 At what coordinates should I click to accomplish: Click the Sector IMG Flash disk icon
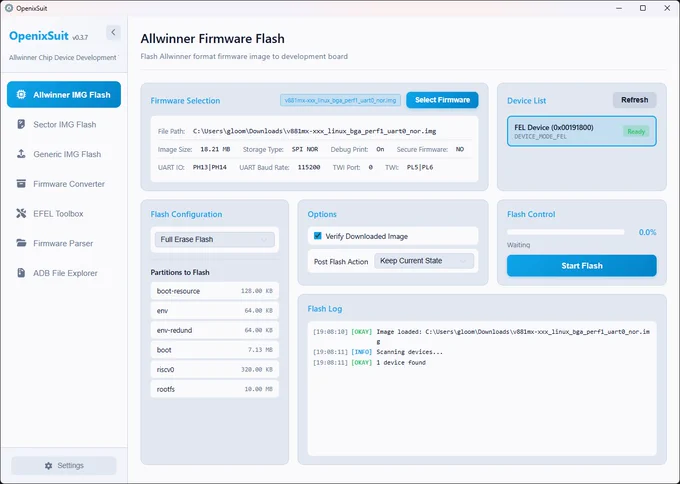[21, 124]
